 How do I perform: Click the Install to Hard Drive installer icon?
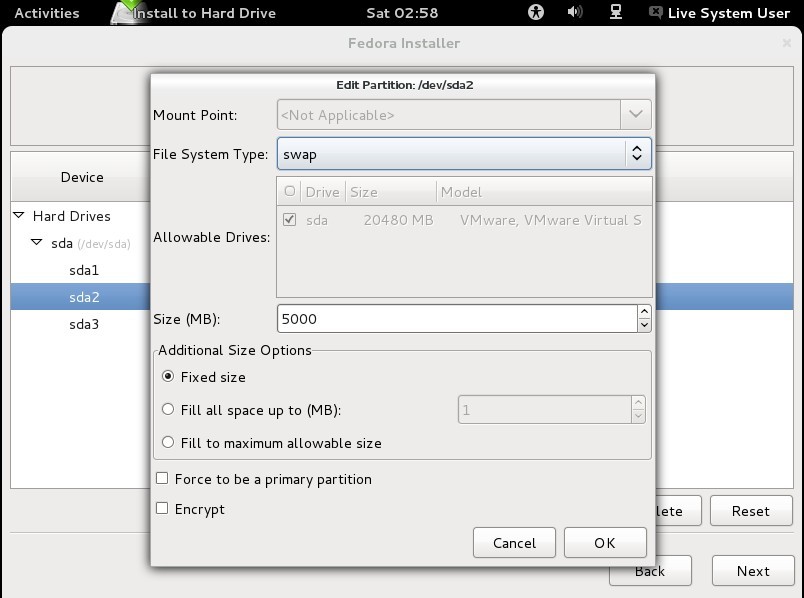click(x=125, y=13)
